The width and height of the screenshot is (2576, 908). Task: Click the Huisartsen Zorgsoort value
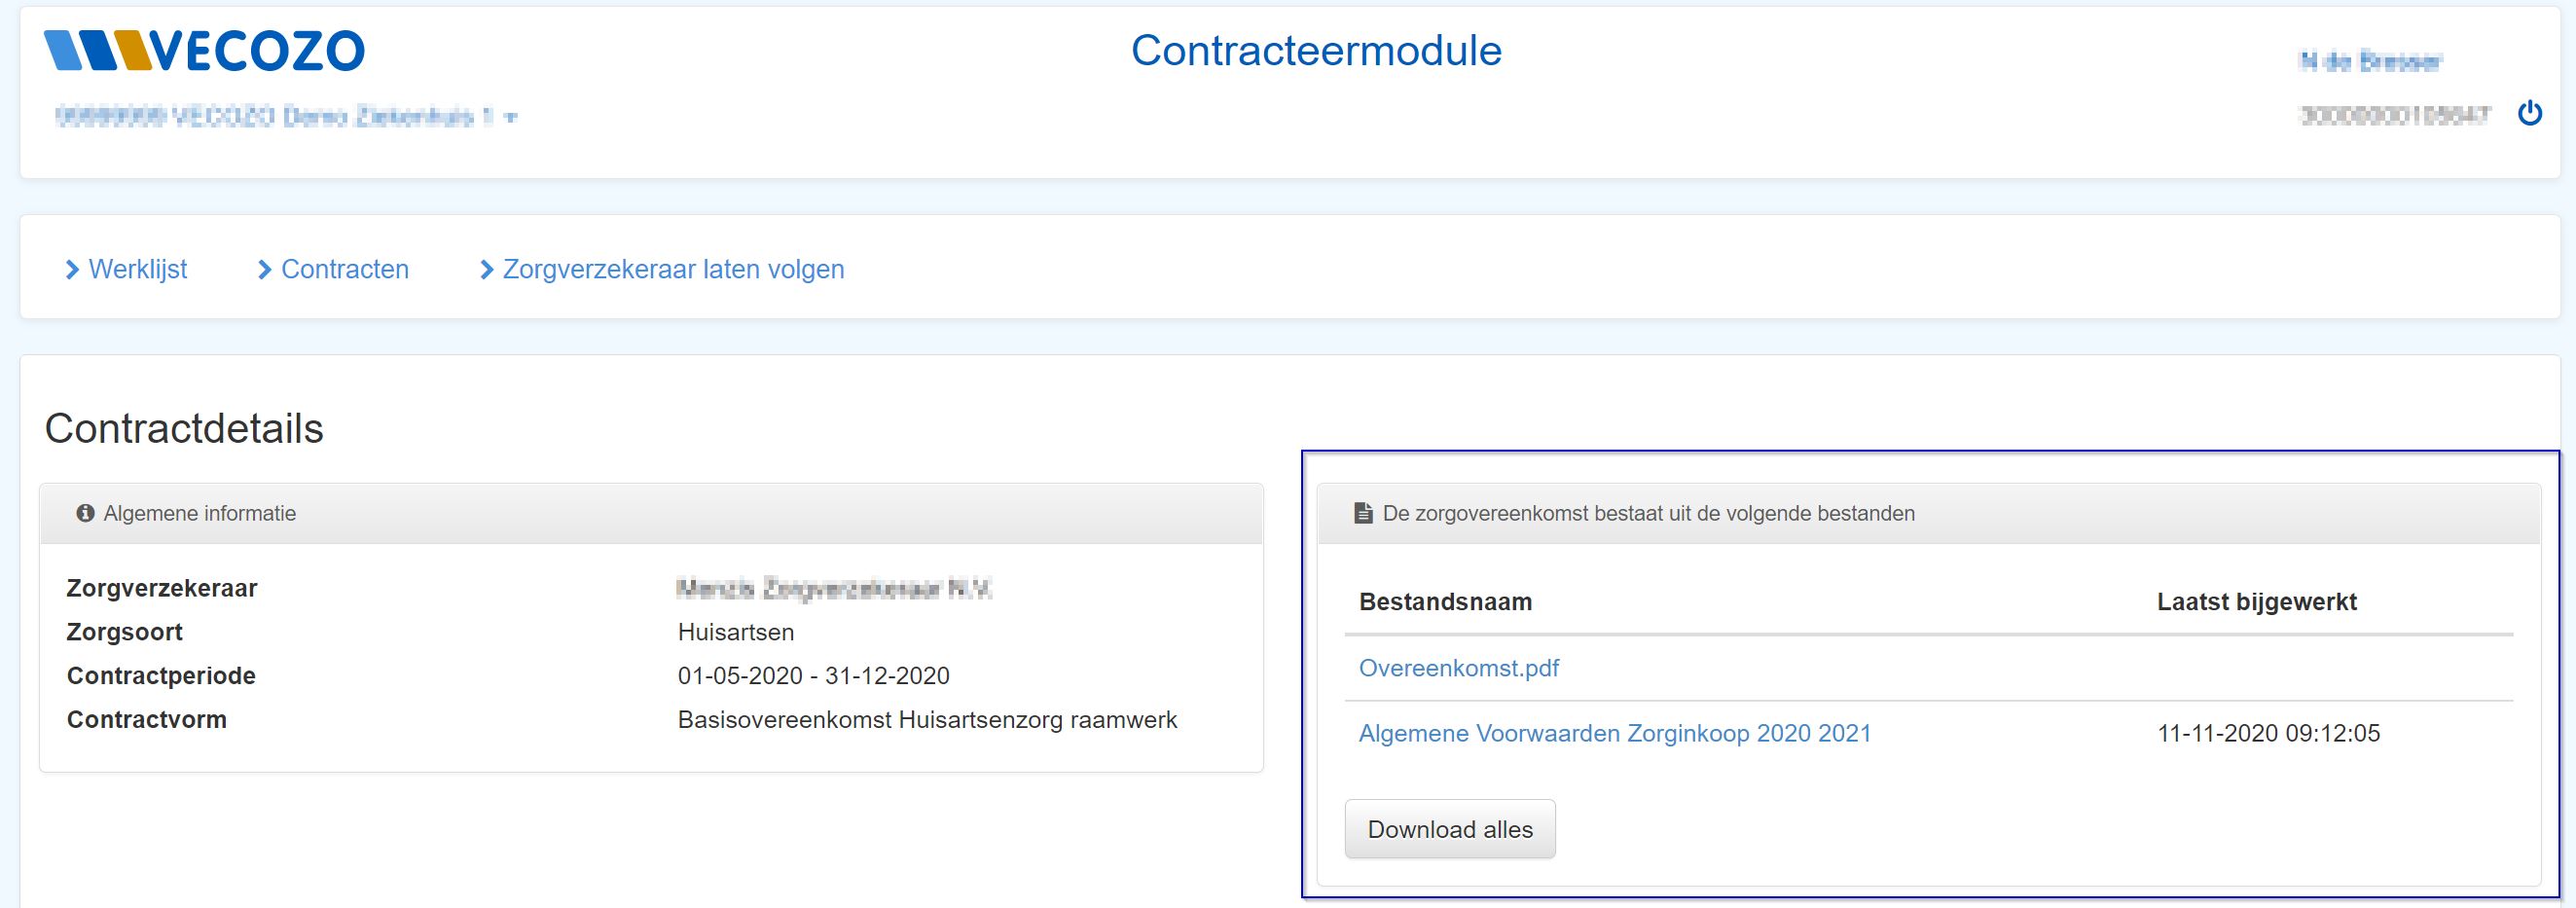(x=735, y=632)
